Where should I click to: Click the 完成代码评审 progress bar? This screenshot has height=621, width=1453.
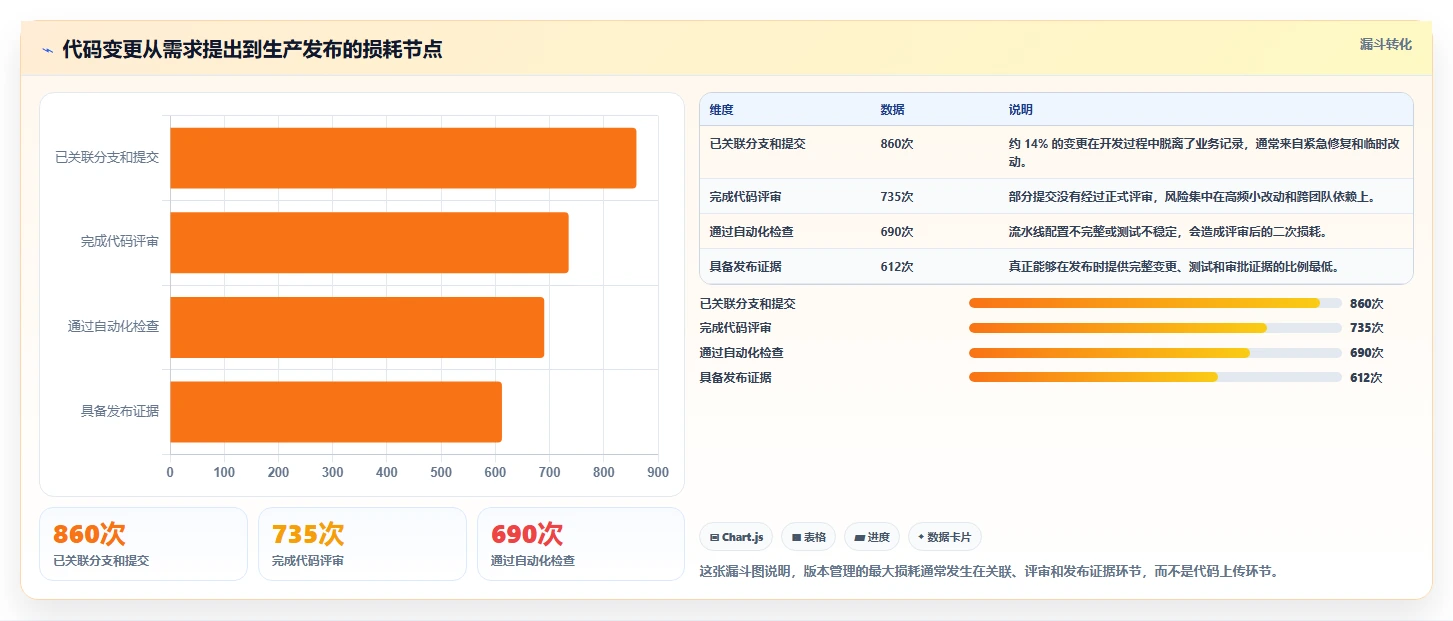(x=1155, y=328)
